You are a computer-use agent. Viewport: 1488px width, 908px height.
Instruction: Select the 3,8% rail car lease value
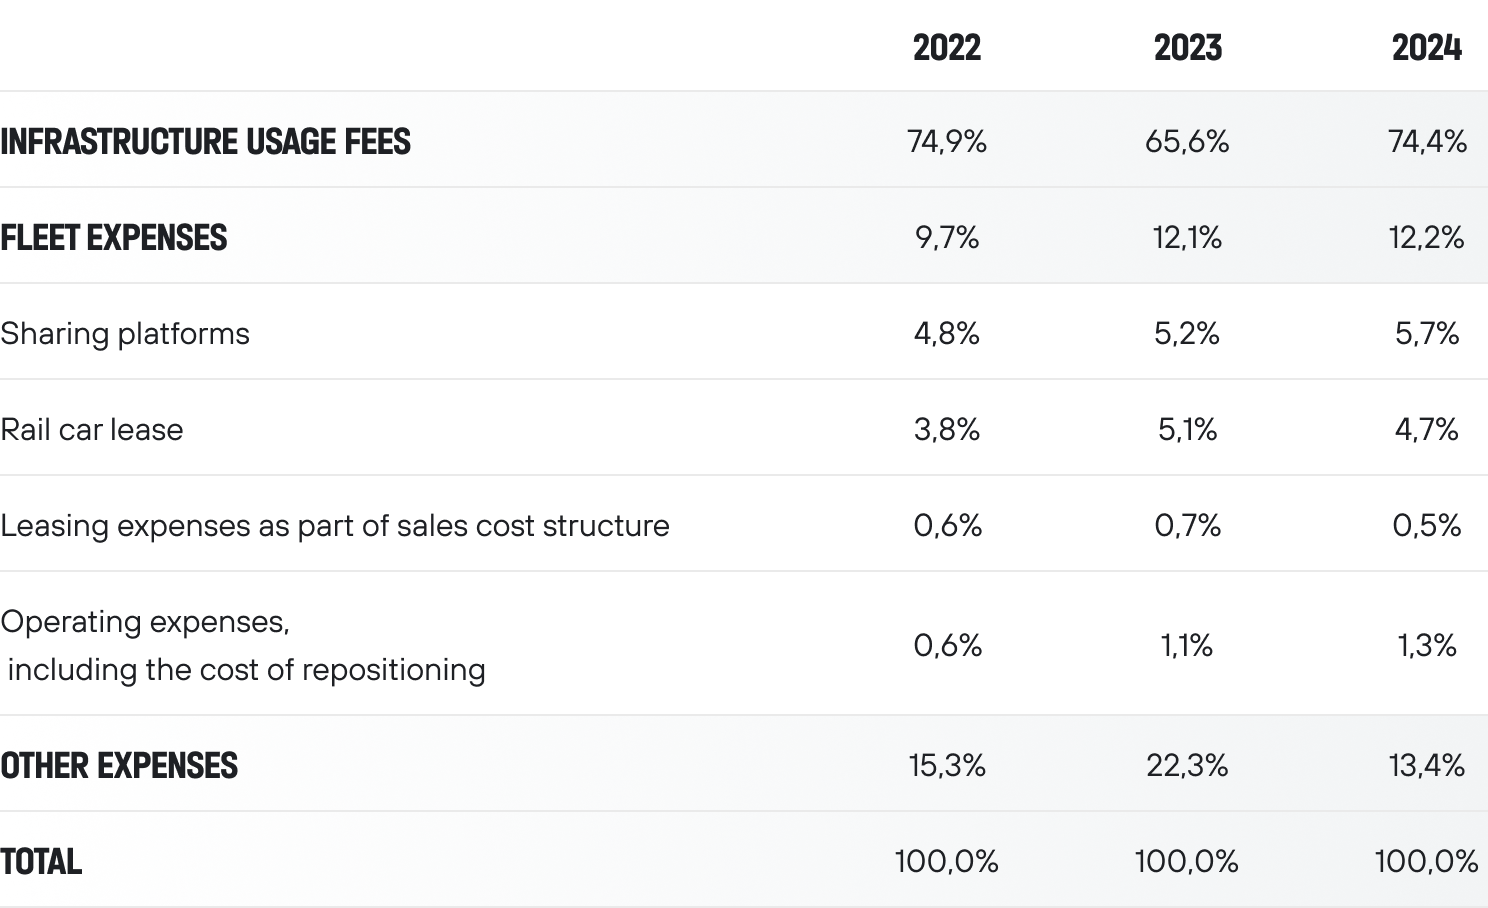point(946,429)
